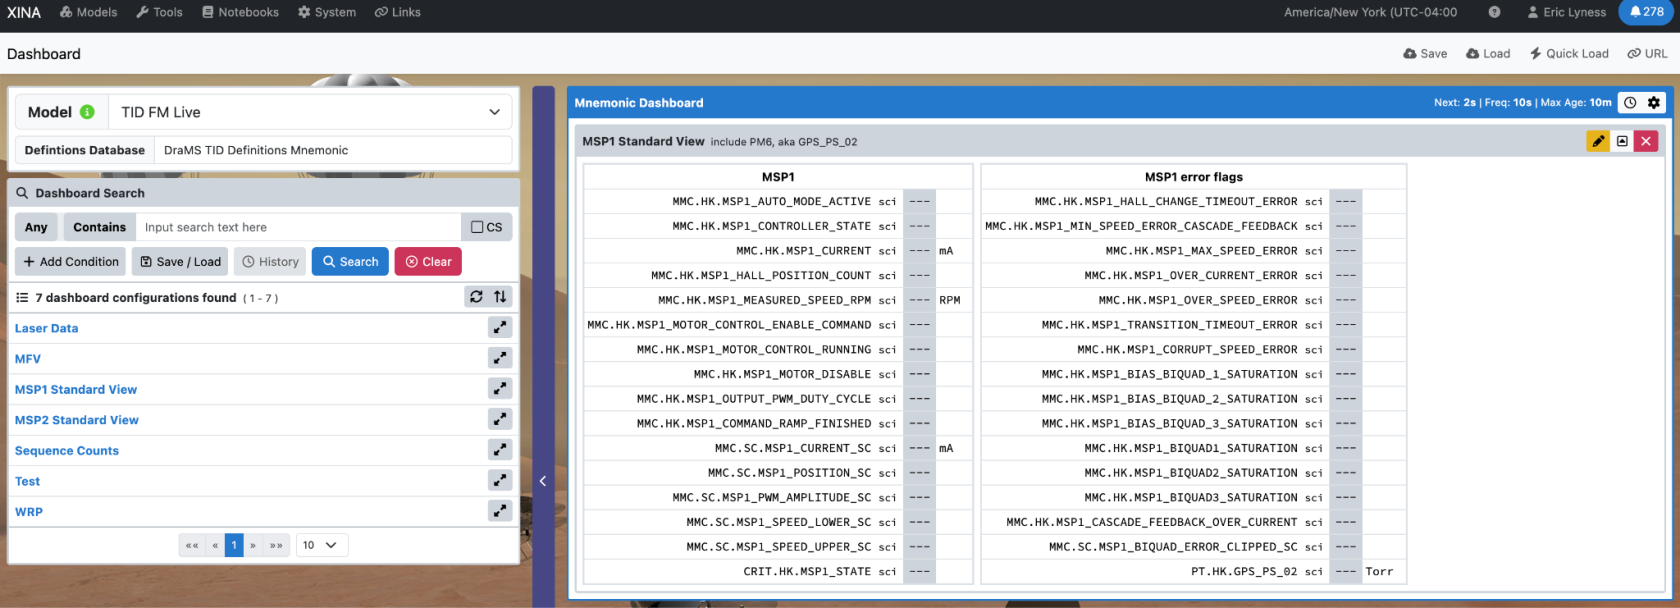Click the blue Search button
Image resolution: width=1680 pixels, height=608 pixels.
pyautogui.click(x=350, y=261)
